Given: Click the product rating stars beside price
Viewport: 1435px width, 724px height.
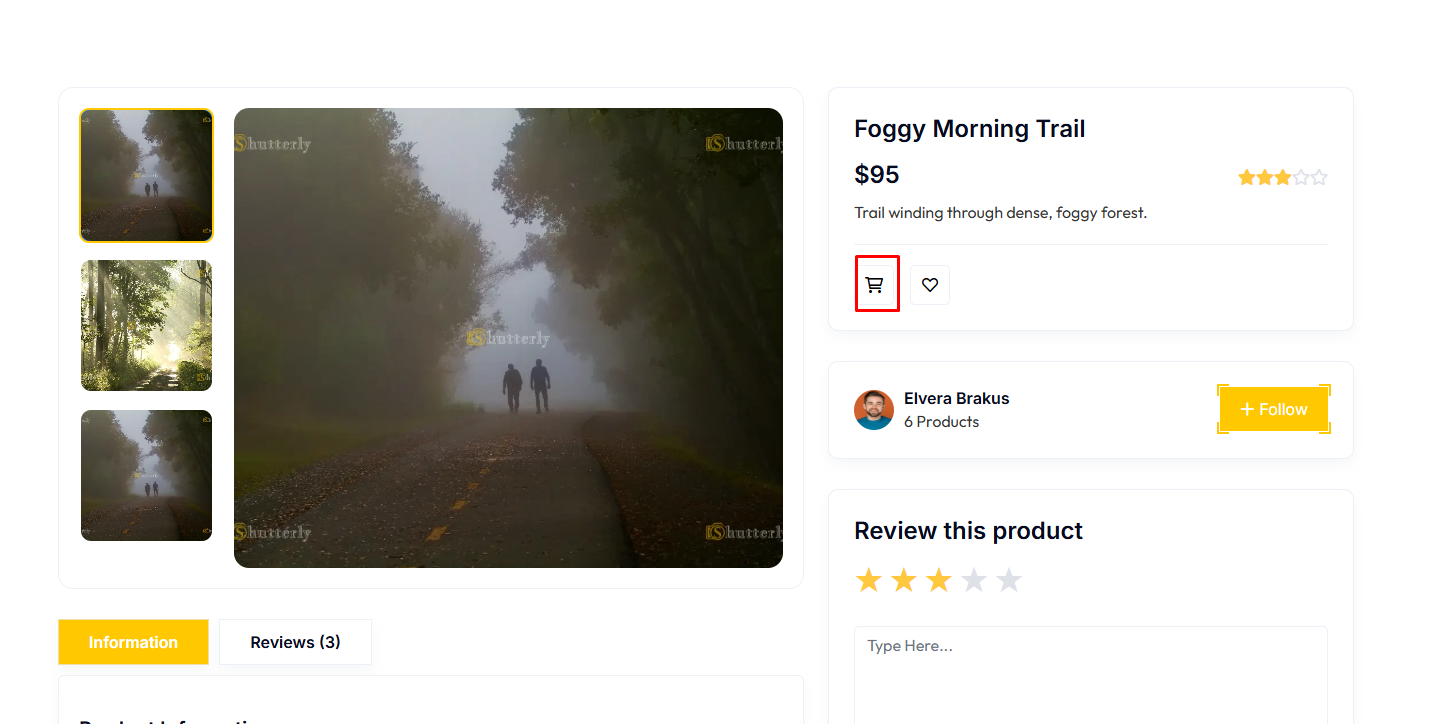Looking at the screenshot, I should pyautogui.click(x=1283, y=178).
